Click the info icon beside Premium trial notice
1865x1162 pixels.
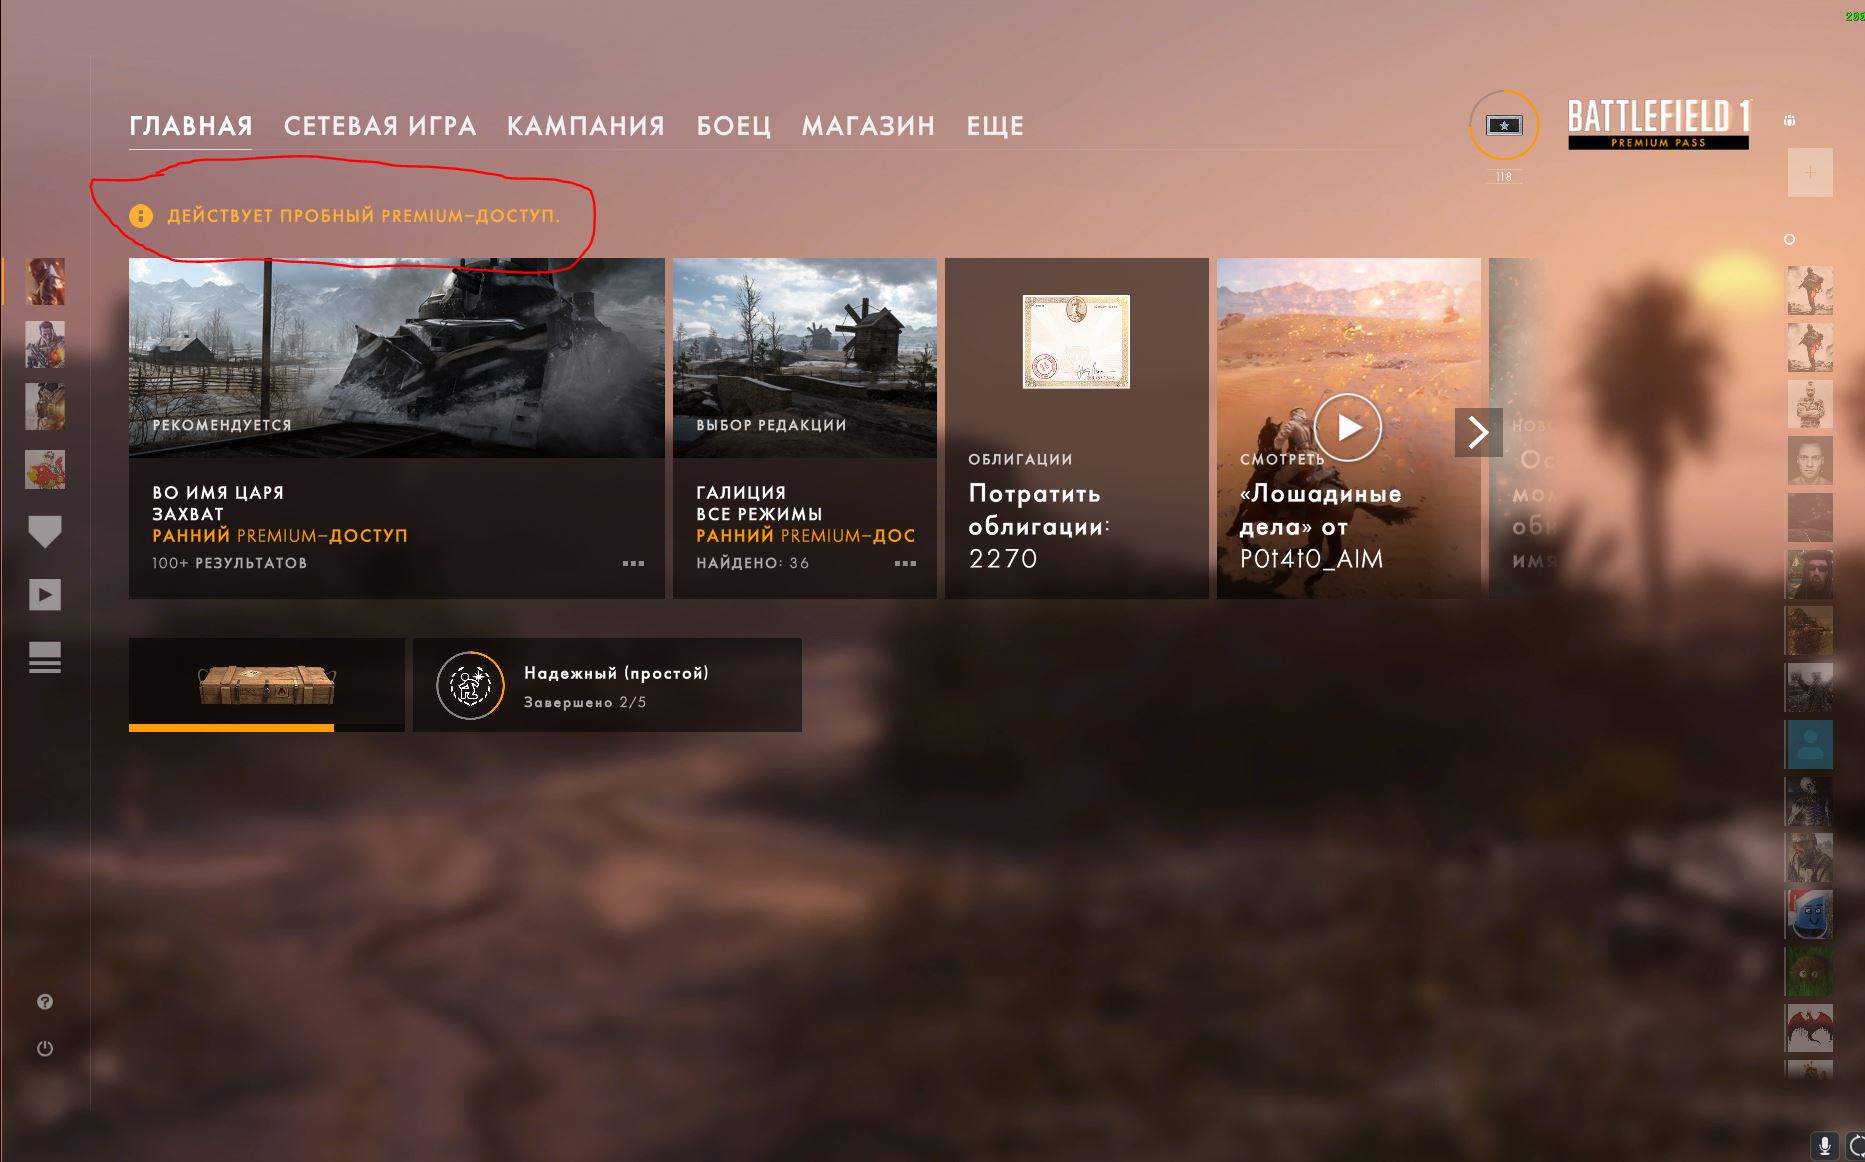[x=141, y=216]
